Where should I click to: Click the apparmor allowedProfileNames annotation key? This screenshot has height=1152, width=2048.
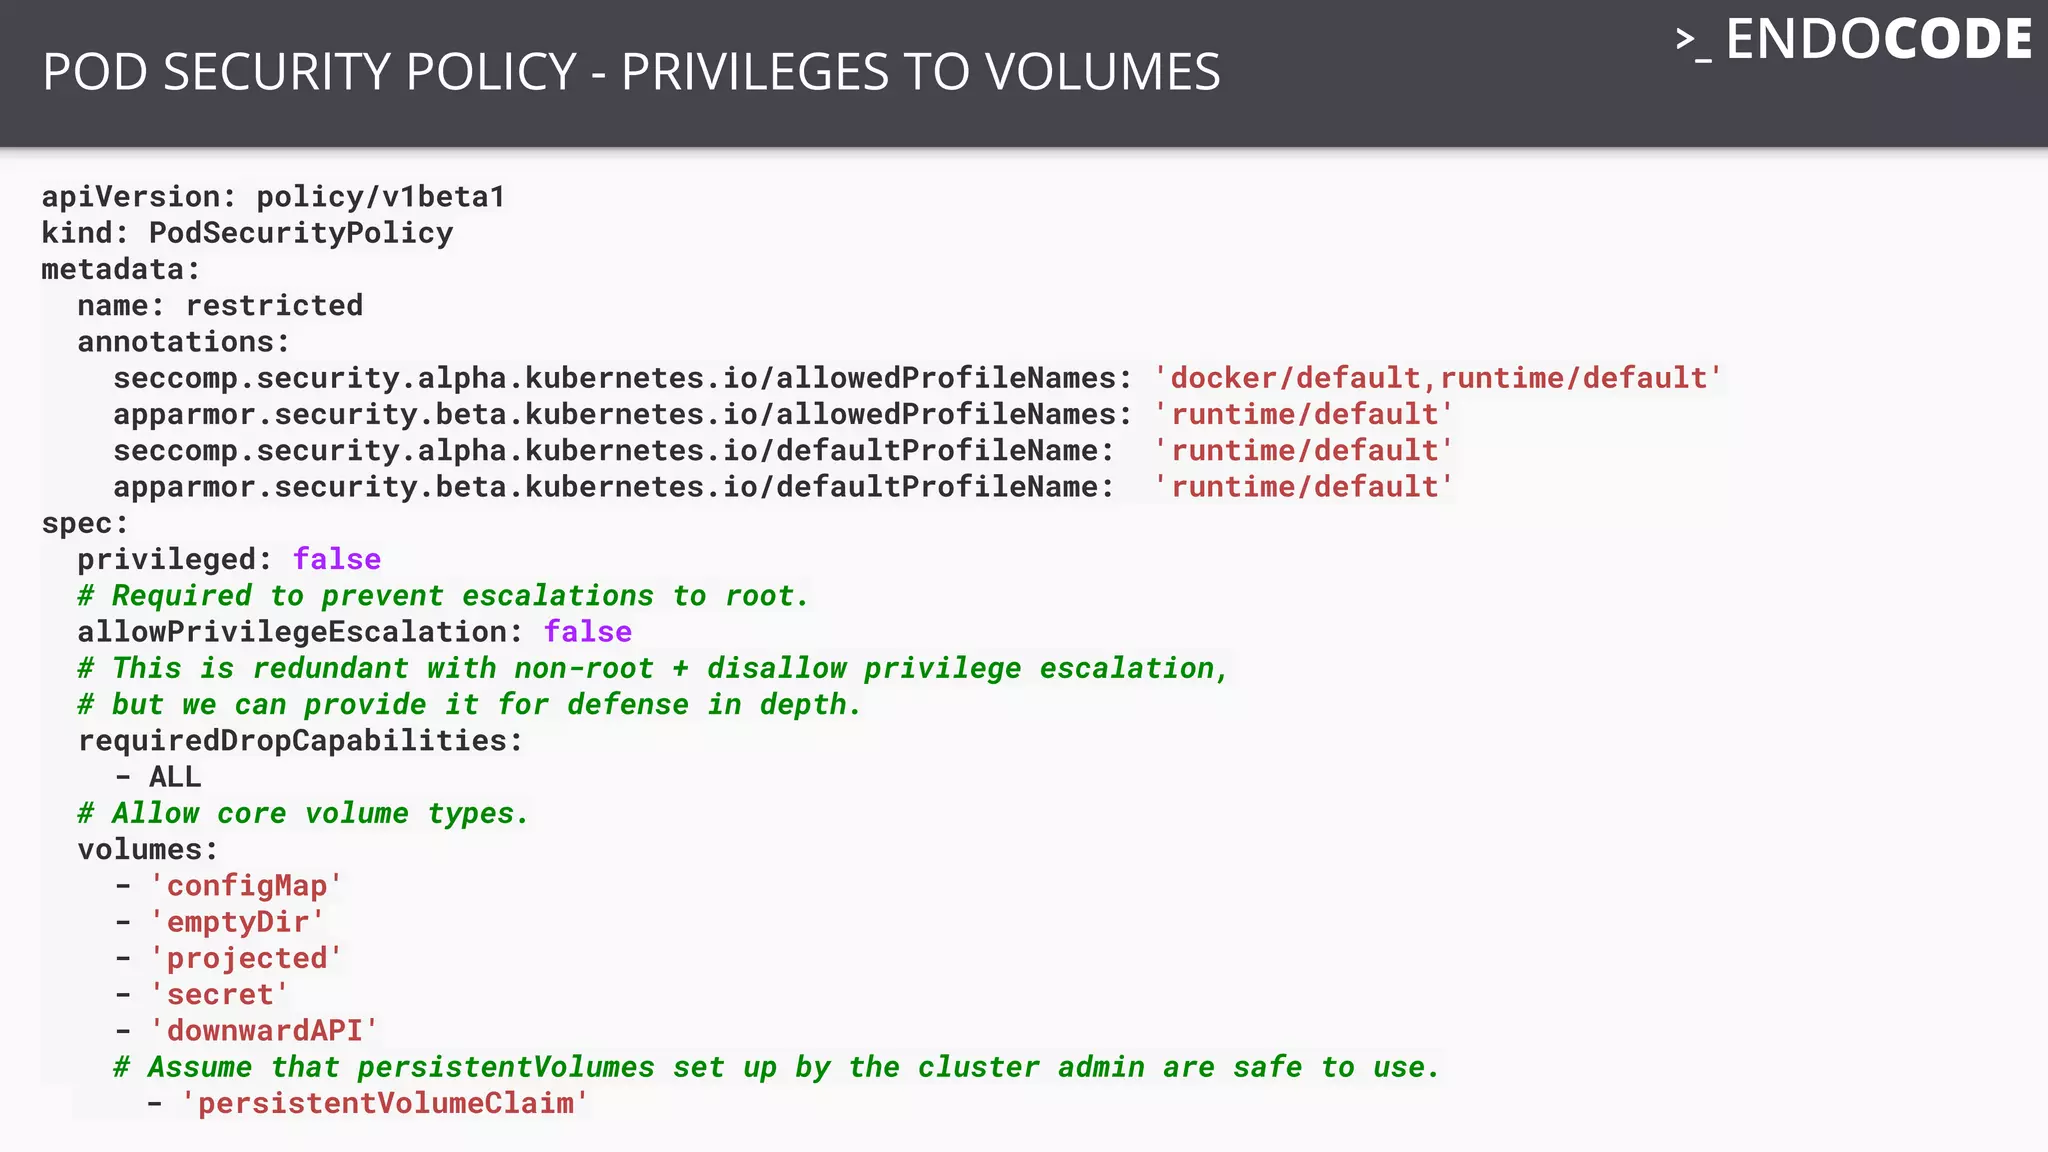[622, 414]
